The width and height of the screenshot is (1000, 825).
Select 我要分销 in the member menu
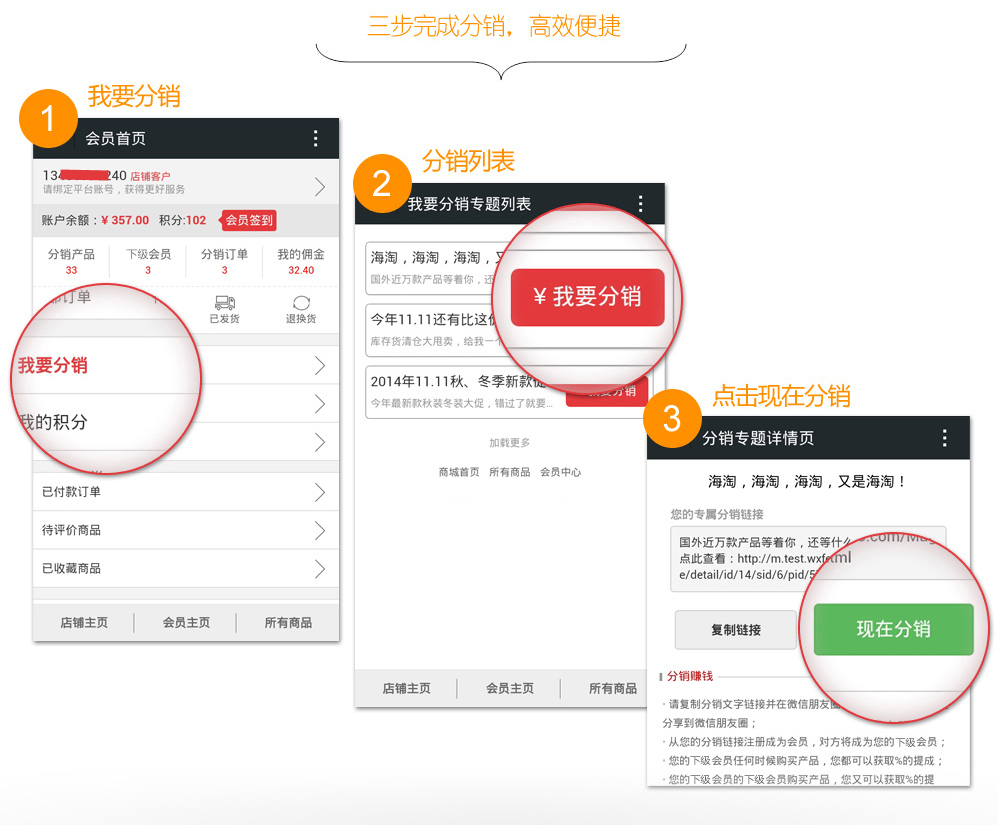(53, 365)
